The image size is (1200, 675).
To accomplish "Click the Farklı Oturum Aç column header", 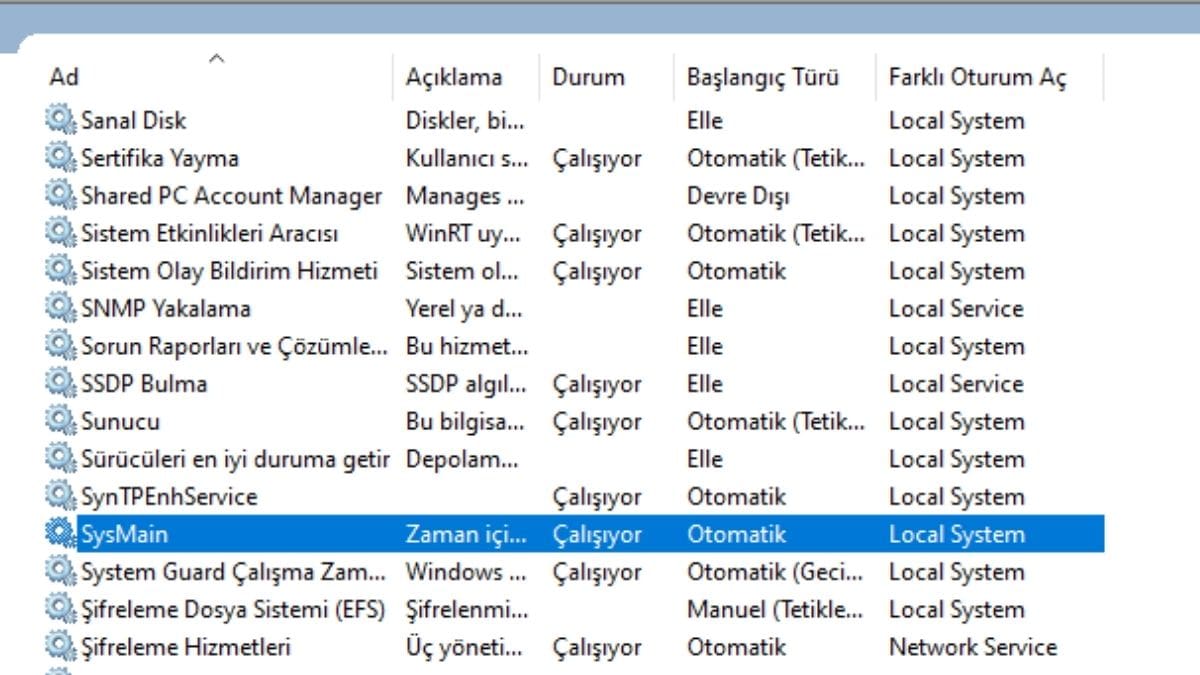I will [978, 77].
